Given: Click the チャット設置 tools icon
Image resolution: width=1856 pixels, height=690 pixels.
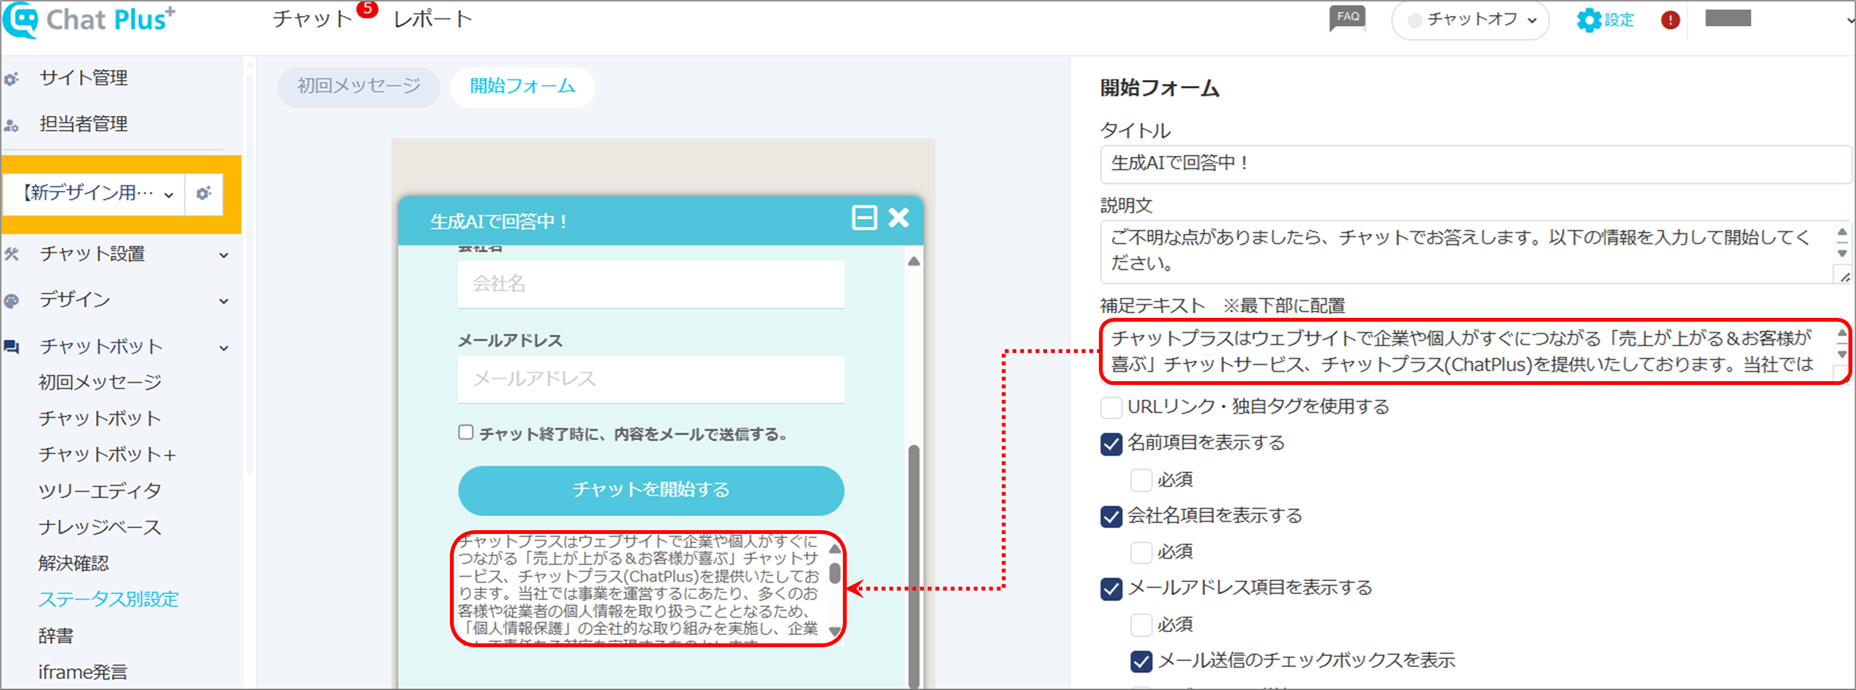Looking at the screenshot, I should [x=11, y=254].
